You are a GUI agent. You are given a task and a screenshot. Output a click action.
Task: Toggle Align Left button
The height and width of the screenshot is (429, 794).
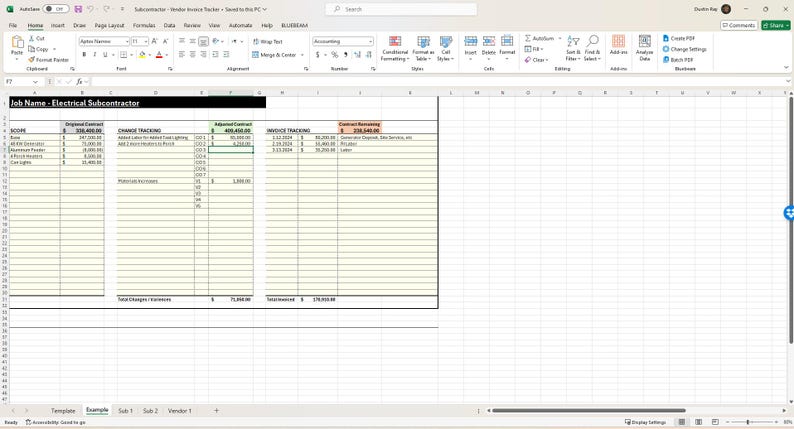tap(181, 55)
